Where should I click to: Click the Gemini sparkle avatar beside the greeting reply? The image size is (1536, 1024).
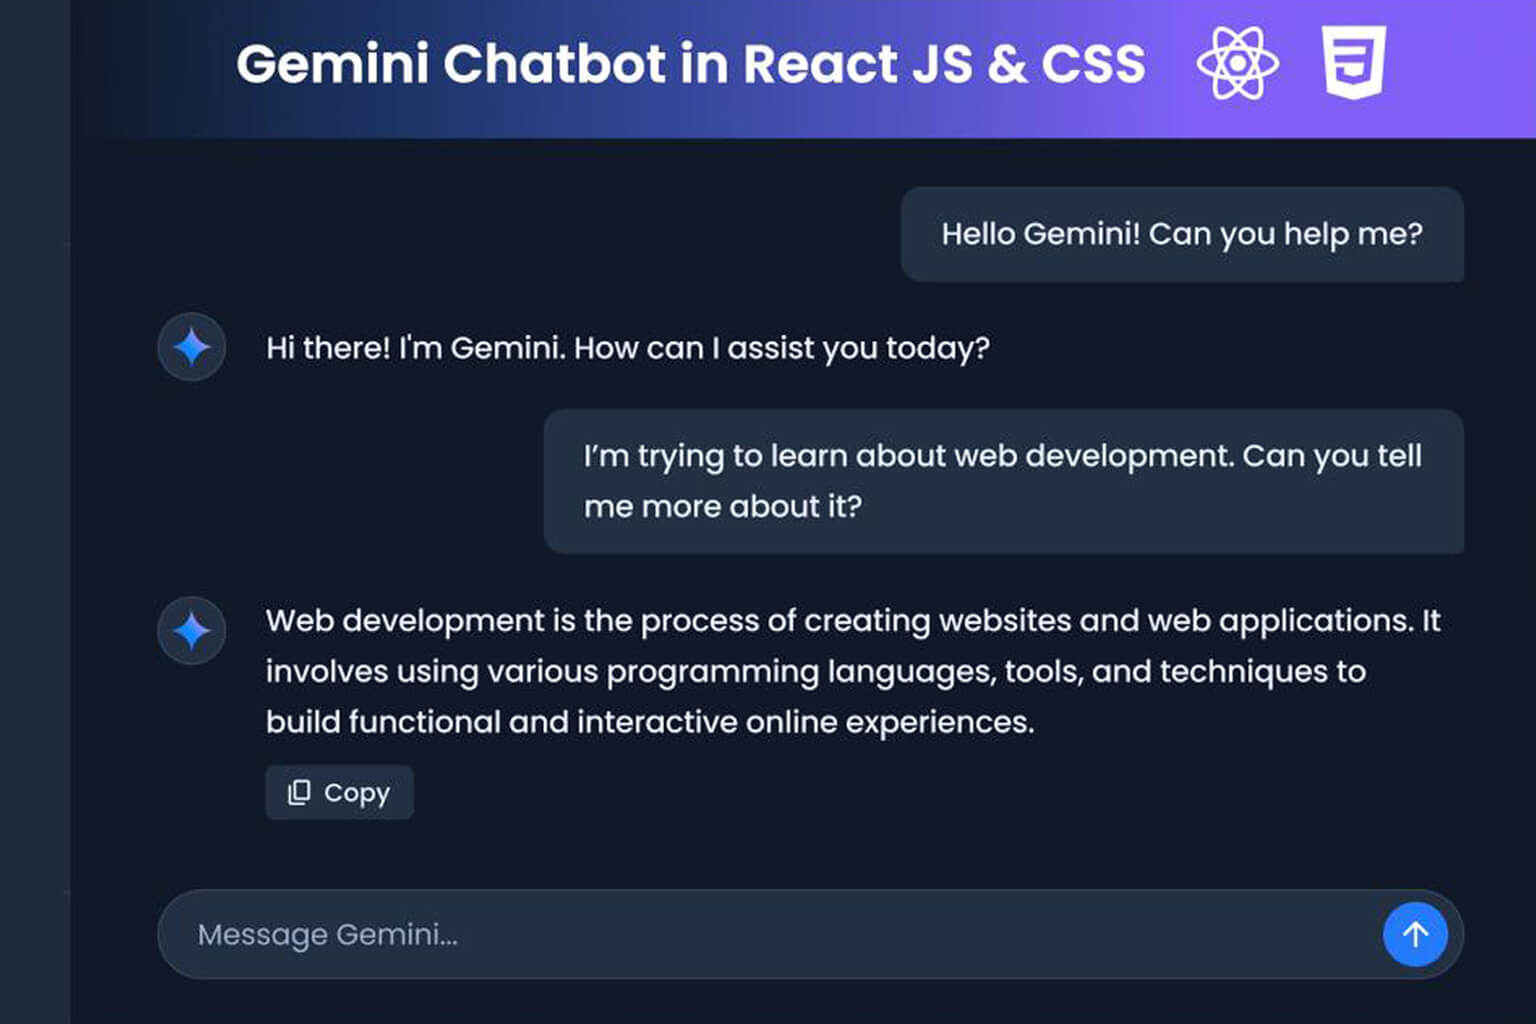point(191,347)
